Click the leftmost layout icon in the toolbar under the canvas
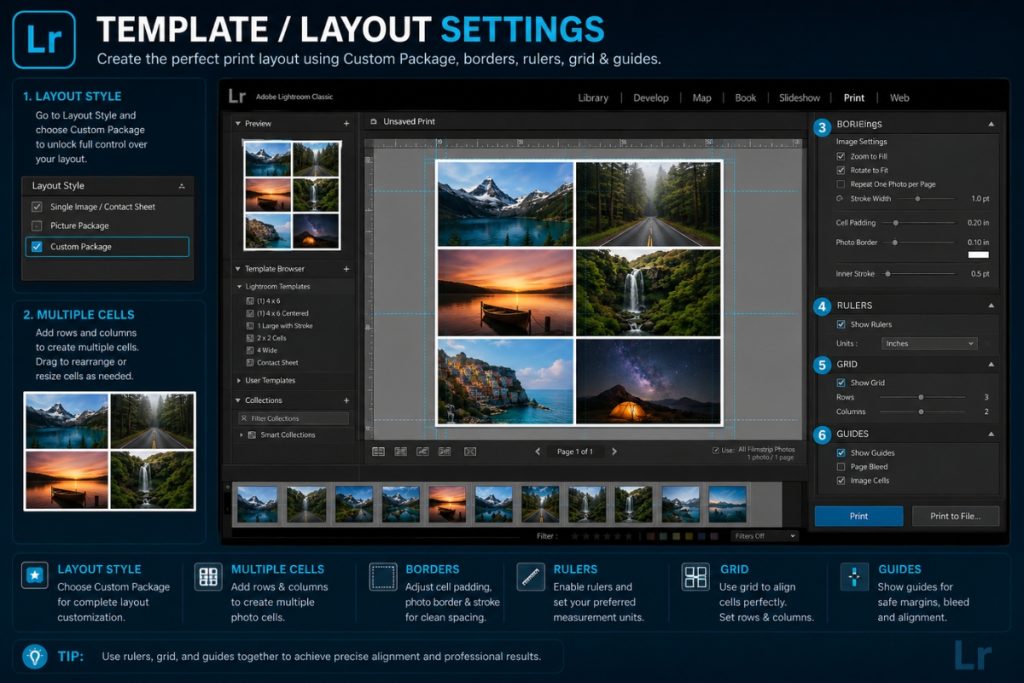The height and width of the screenshot is (683, 1024). click(x=378, y=451)
